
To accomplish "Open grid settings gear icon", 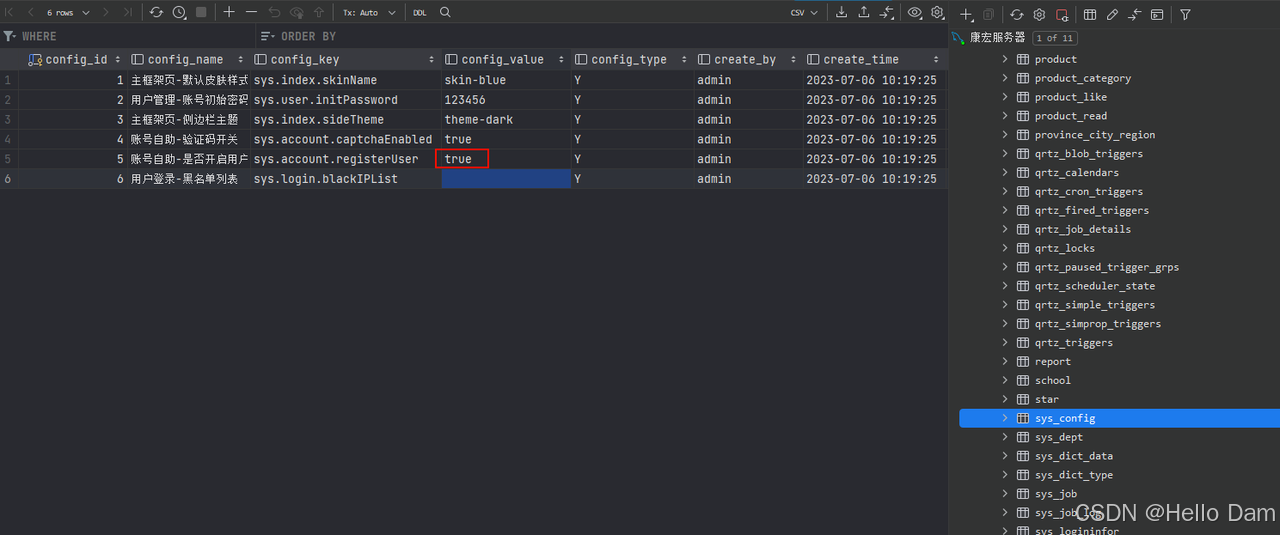I will tap(937, 12).
